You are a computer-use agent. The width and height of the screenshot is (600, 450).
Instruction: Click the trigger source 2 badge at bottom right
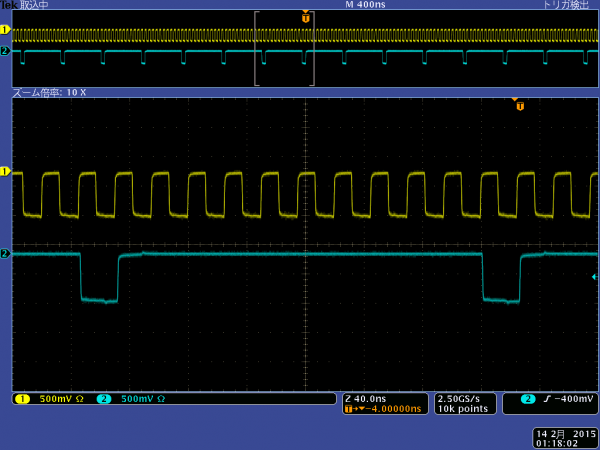point(528,399)
